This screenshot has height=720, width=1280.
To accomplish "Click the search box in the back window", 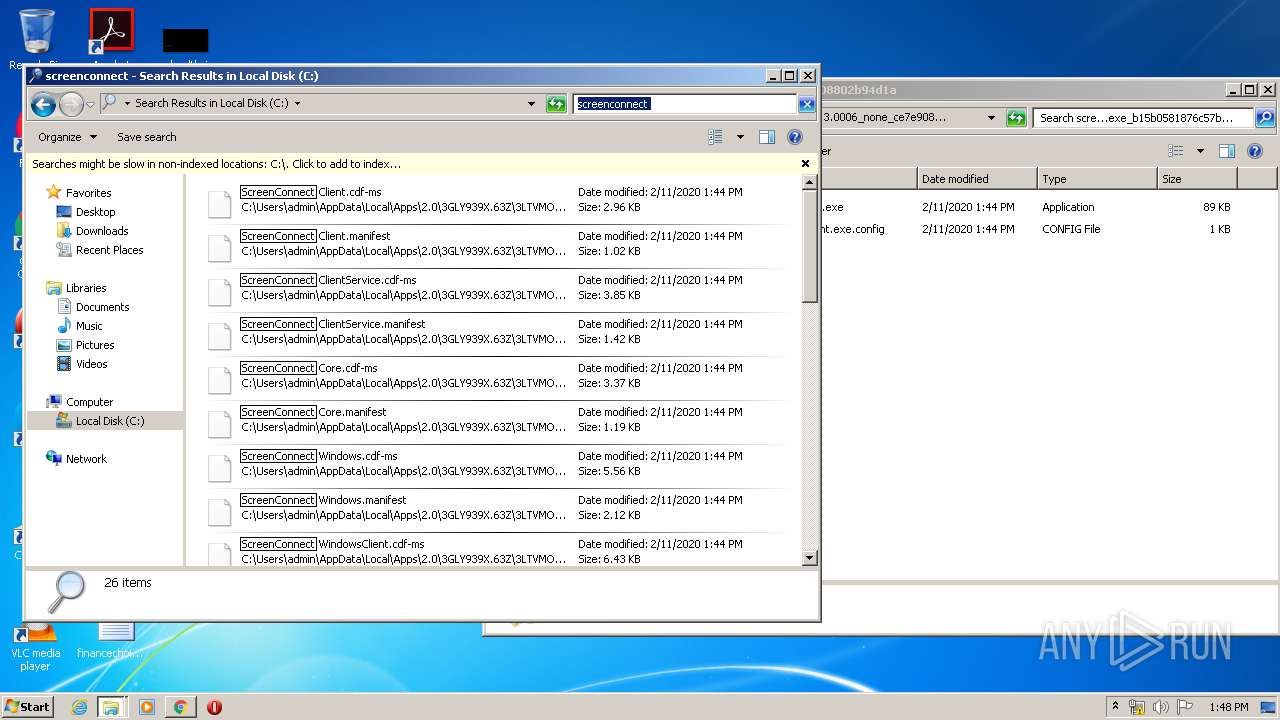I will (x=1143, y=118).
